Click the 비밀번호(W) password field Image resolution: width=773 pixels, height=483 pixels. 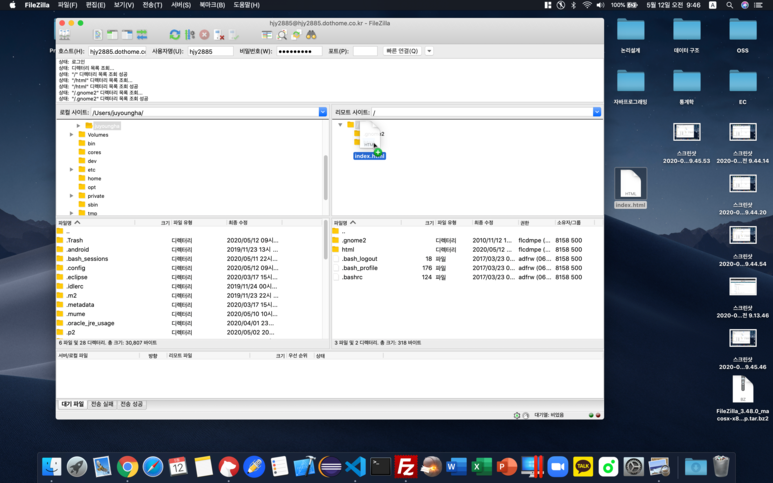pos(299,51)
